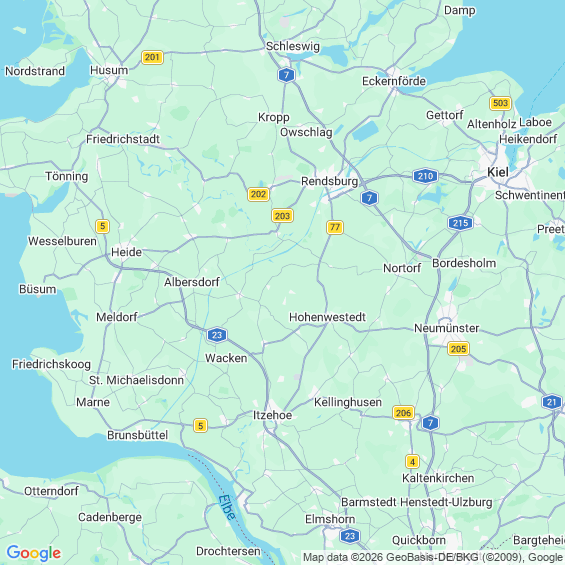
Task: Select the Itzehoe town label
Action: coord(272,415)
